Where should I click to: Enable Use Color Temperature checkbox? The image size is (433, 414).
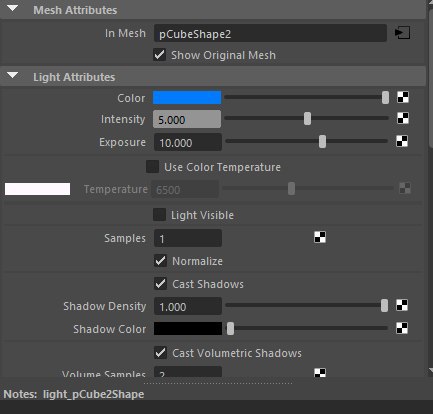(x=152, y=166)
